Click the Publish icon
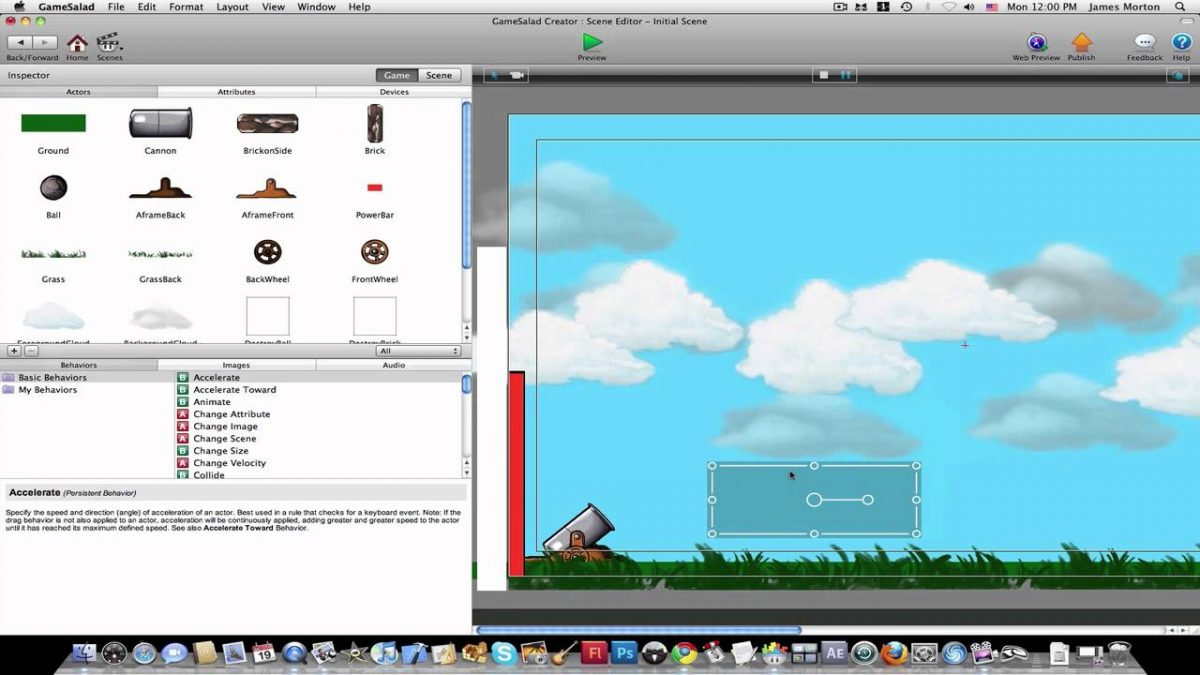1200x675 pixels. (1082, 43)
